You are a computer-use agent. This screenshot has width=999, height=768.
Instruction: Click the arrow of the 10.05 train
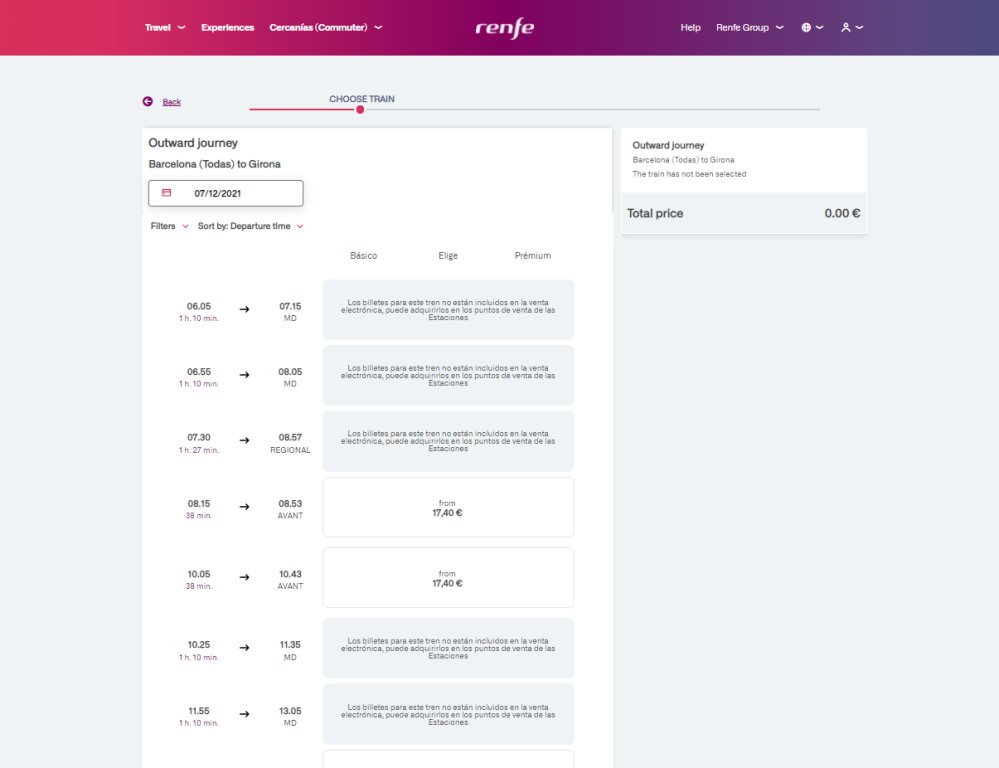(245, 577)
